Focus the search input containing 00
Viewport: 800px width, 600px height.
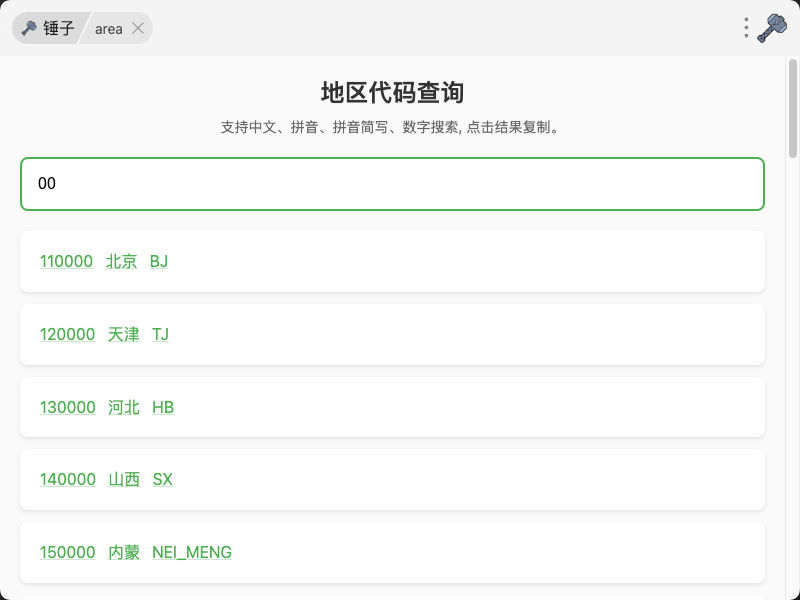[392, 184]
